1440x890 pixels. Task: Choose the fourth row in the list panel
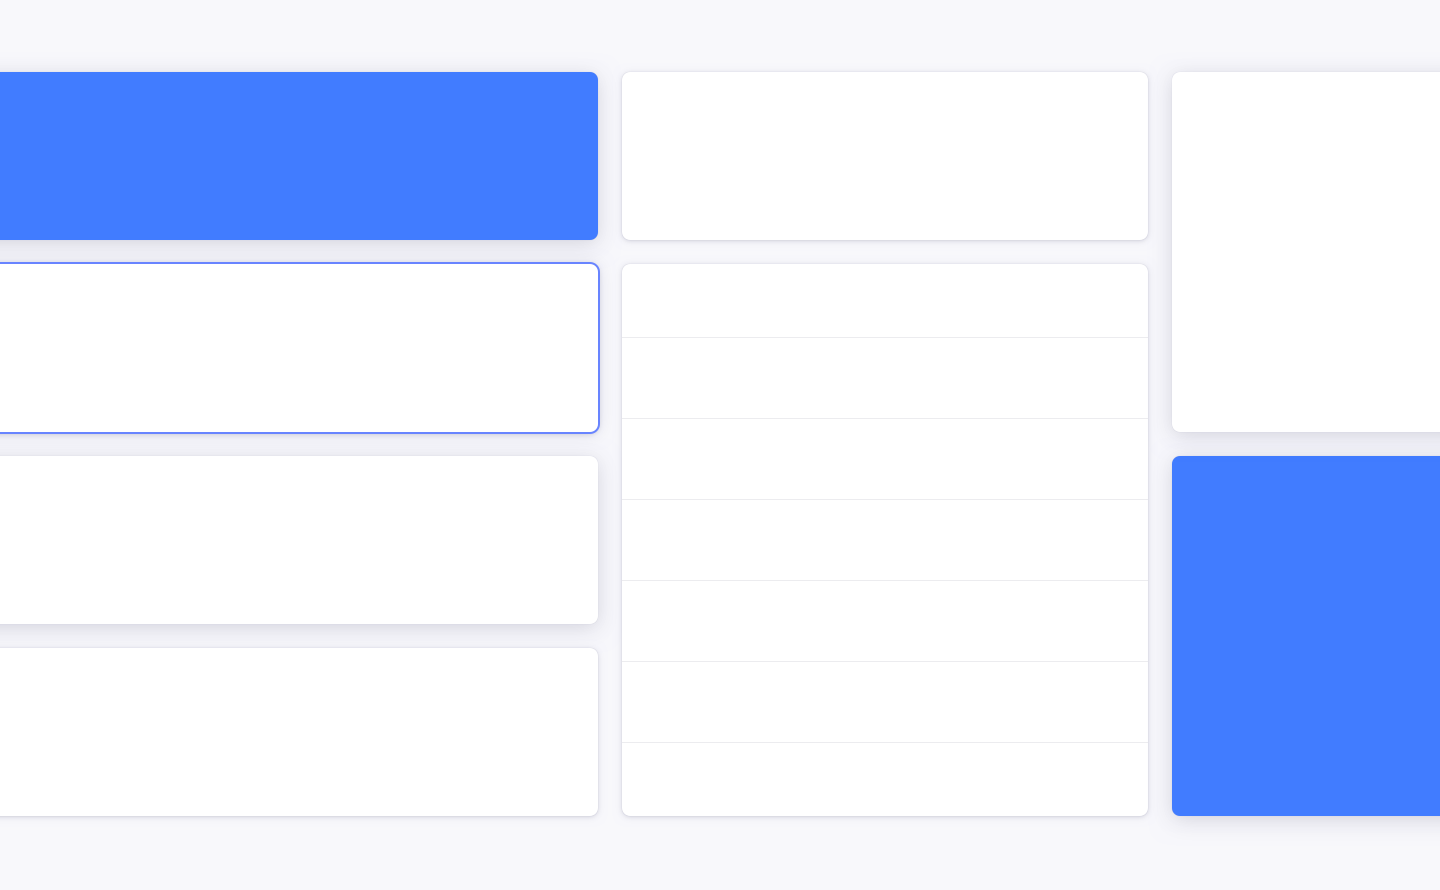click(885, 540)
